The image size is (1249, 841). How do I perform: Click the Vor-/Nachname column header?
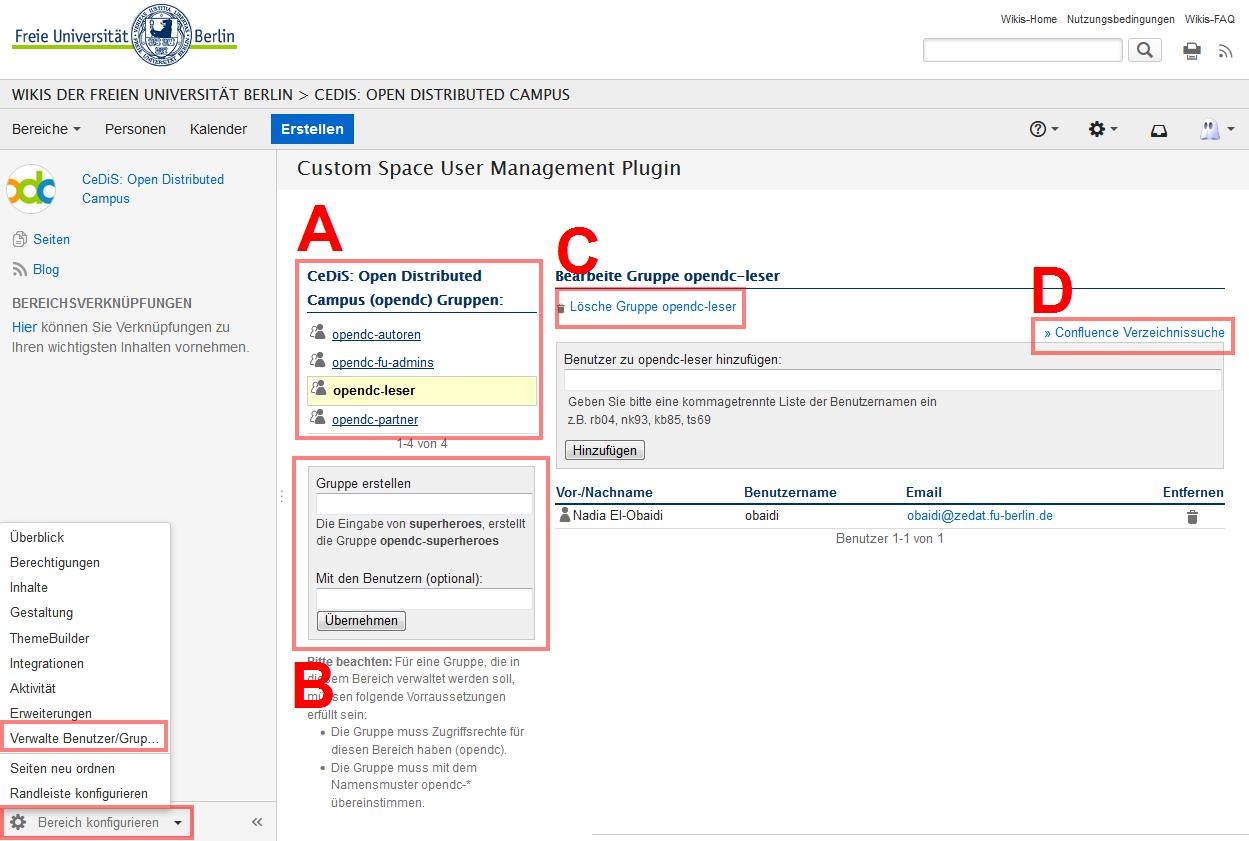604,492
